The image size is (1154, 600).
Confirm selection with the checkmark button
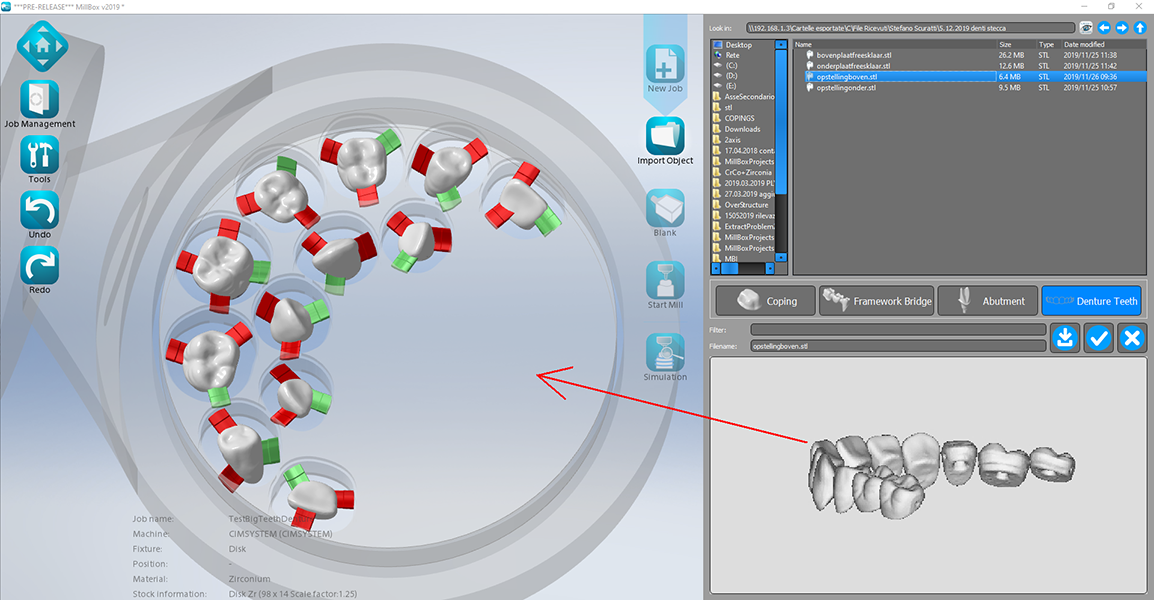1098,338
